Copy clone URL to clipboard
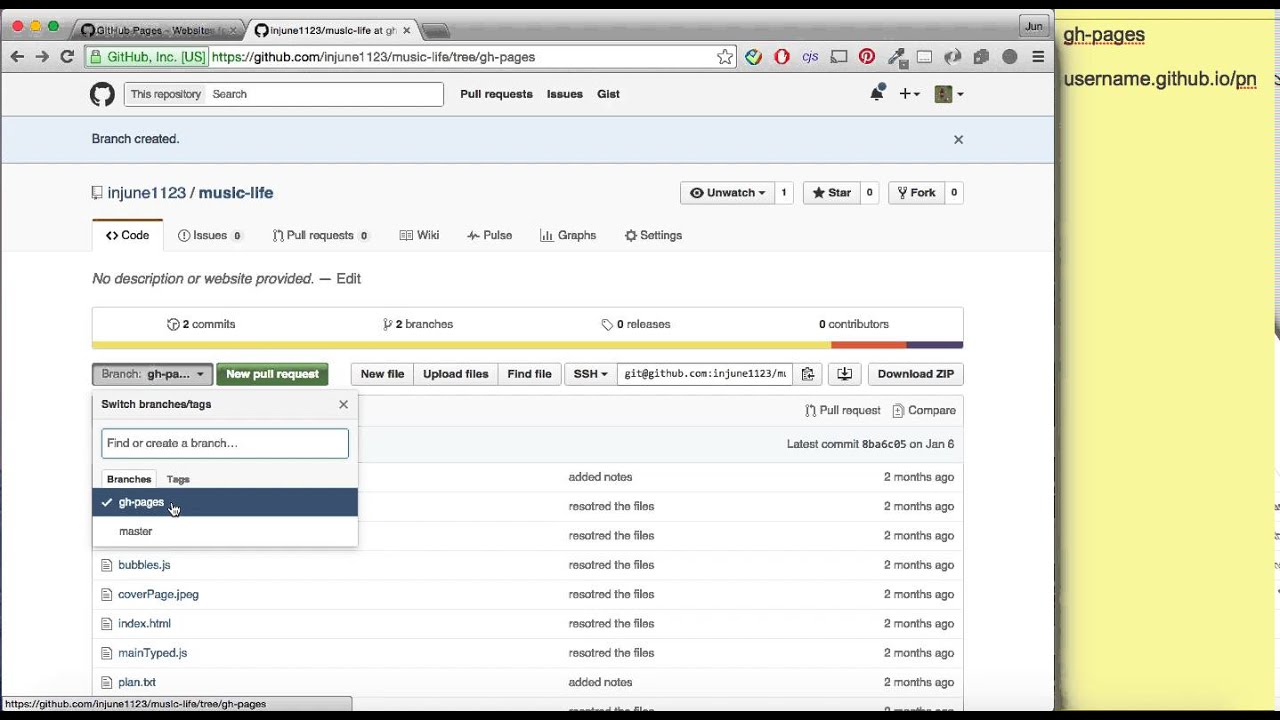This screenshot has height=720, width=1280. tap(808, 374)
